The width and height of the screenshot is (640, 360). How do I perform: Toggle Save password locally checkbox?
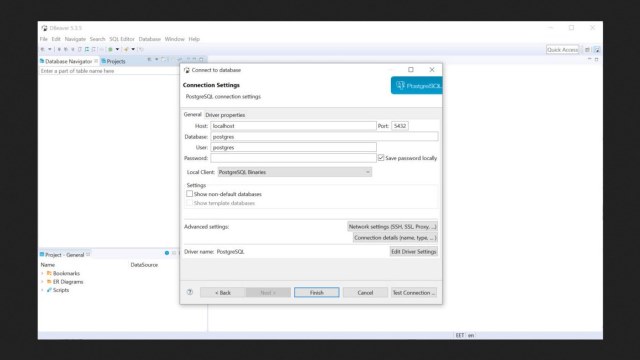point(381,158)
